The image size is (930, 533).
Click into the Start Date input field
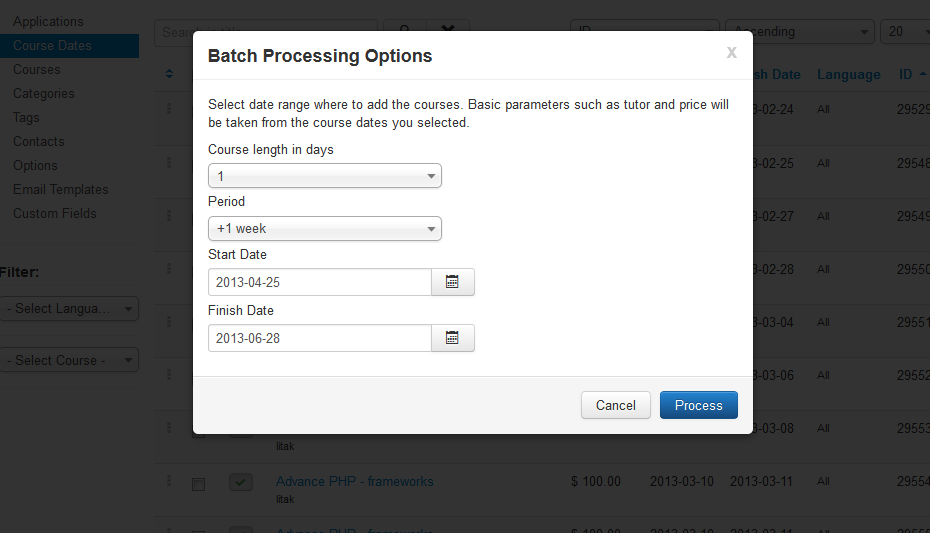(x=319, y=282)
